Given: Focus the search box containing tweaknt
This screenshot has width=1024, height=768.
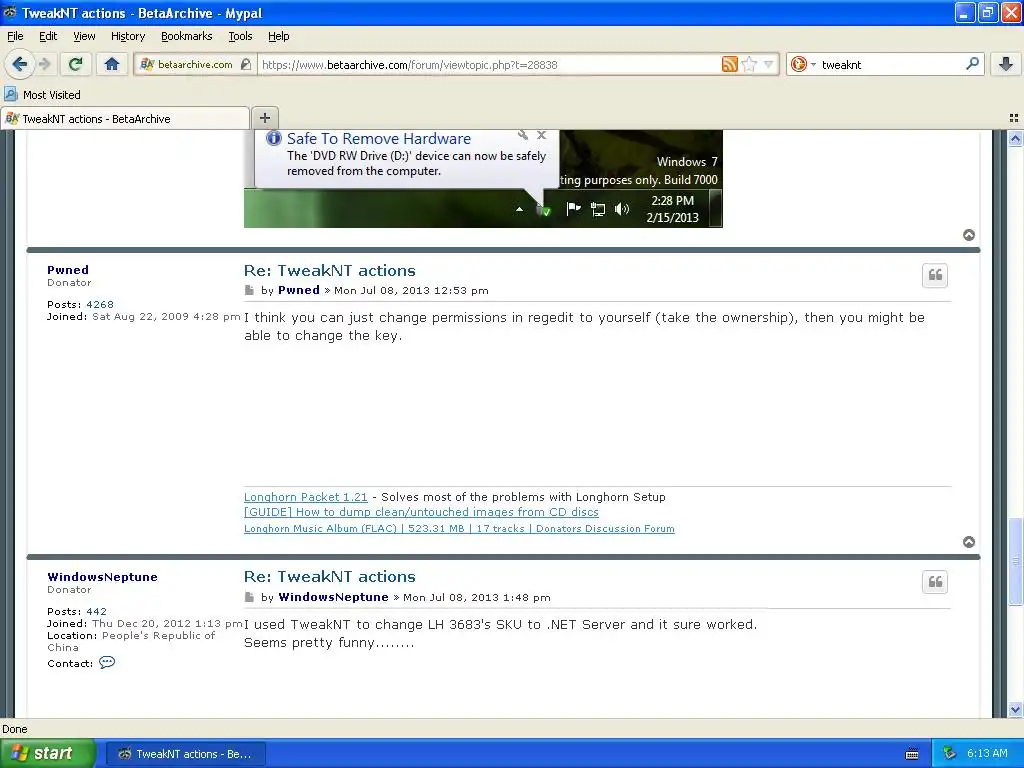Looking at the screenshot, I should [x=891, y=65].
